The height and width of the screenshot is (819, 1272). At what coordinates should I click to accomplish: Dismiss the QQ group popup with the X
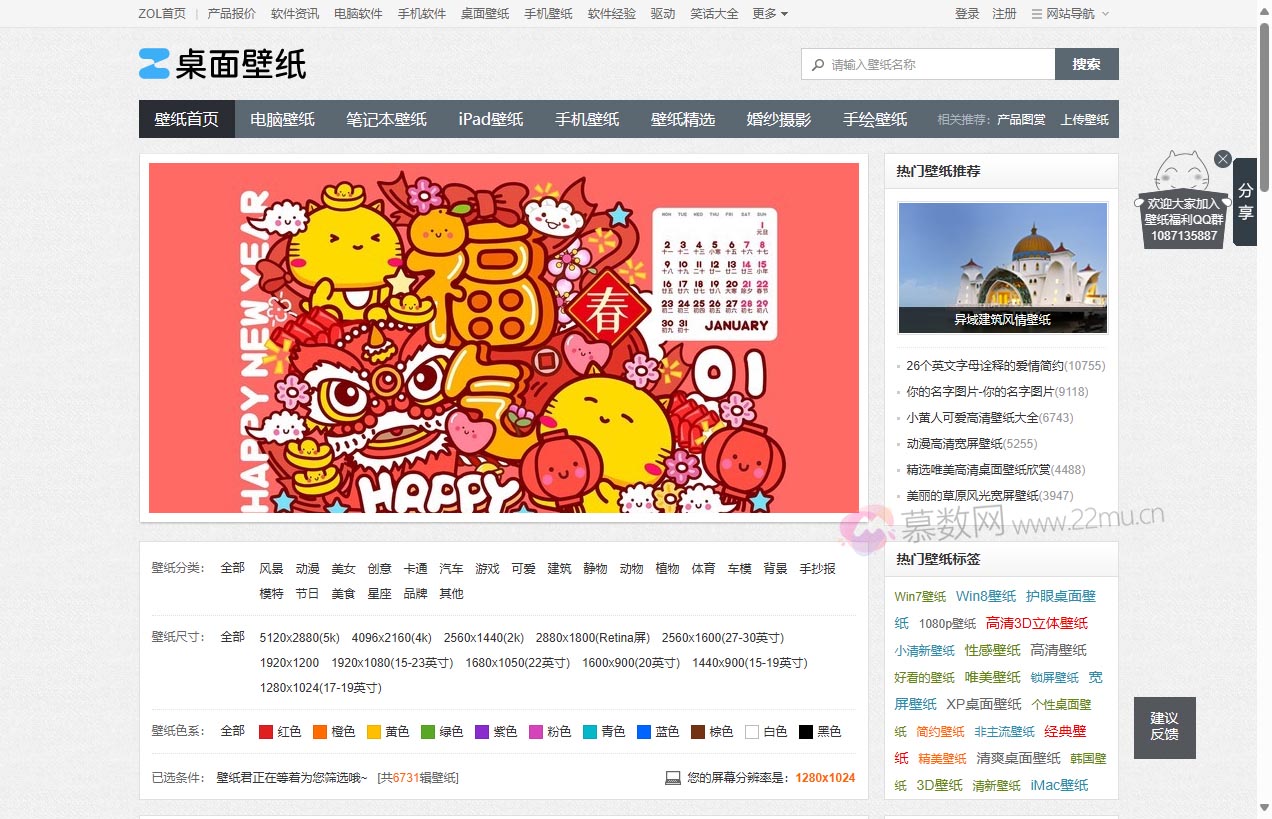1222,159
